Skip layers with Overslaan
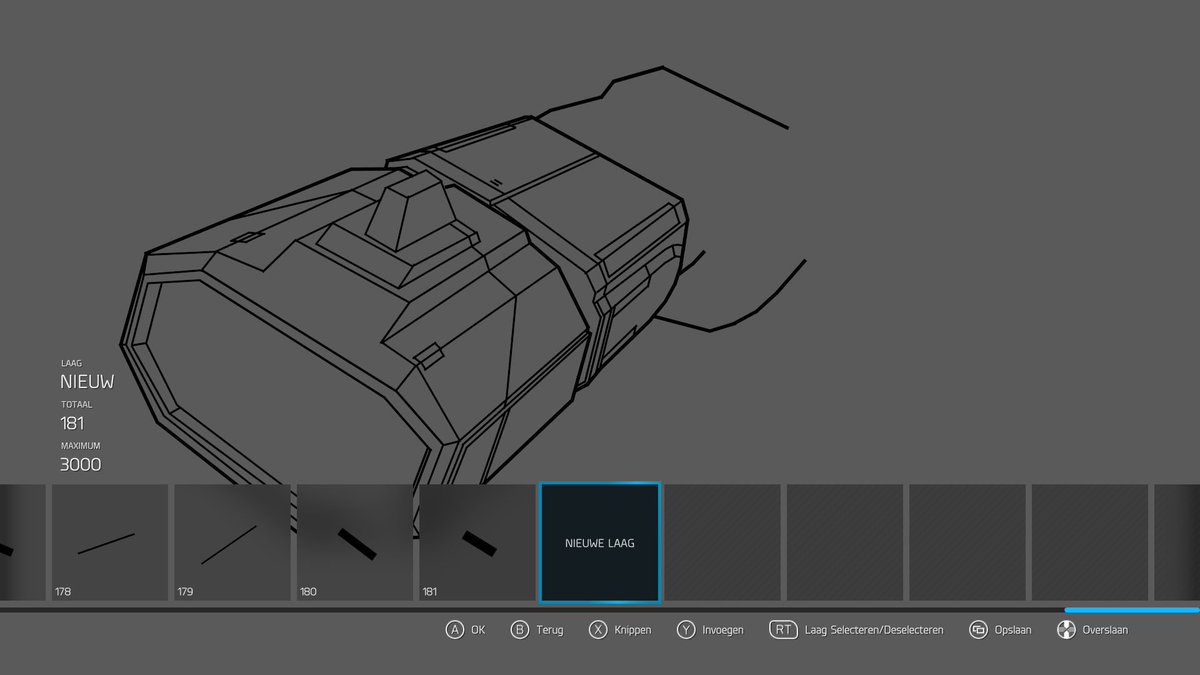This screenshot has width=1200, height=675. tap(1105, 630)
